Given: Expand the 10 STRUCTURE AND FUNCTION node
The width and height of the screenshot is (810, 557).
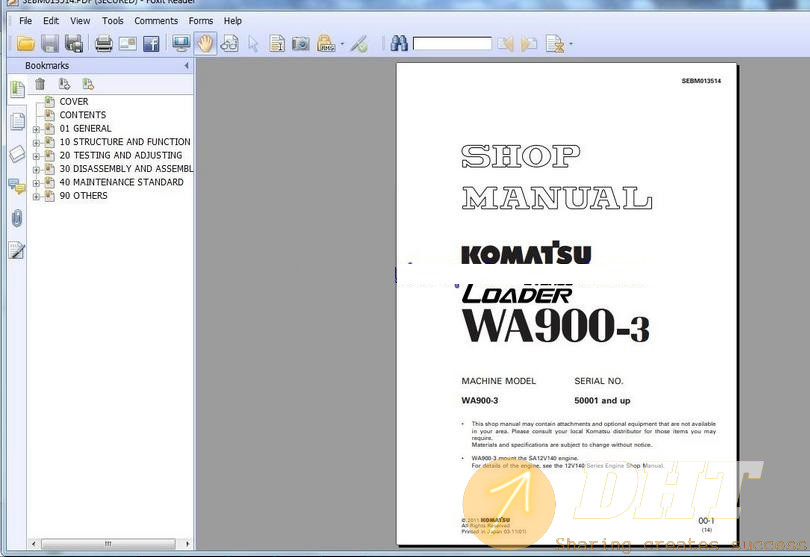Looking at the screenshot, I should [x=36, y=143].
